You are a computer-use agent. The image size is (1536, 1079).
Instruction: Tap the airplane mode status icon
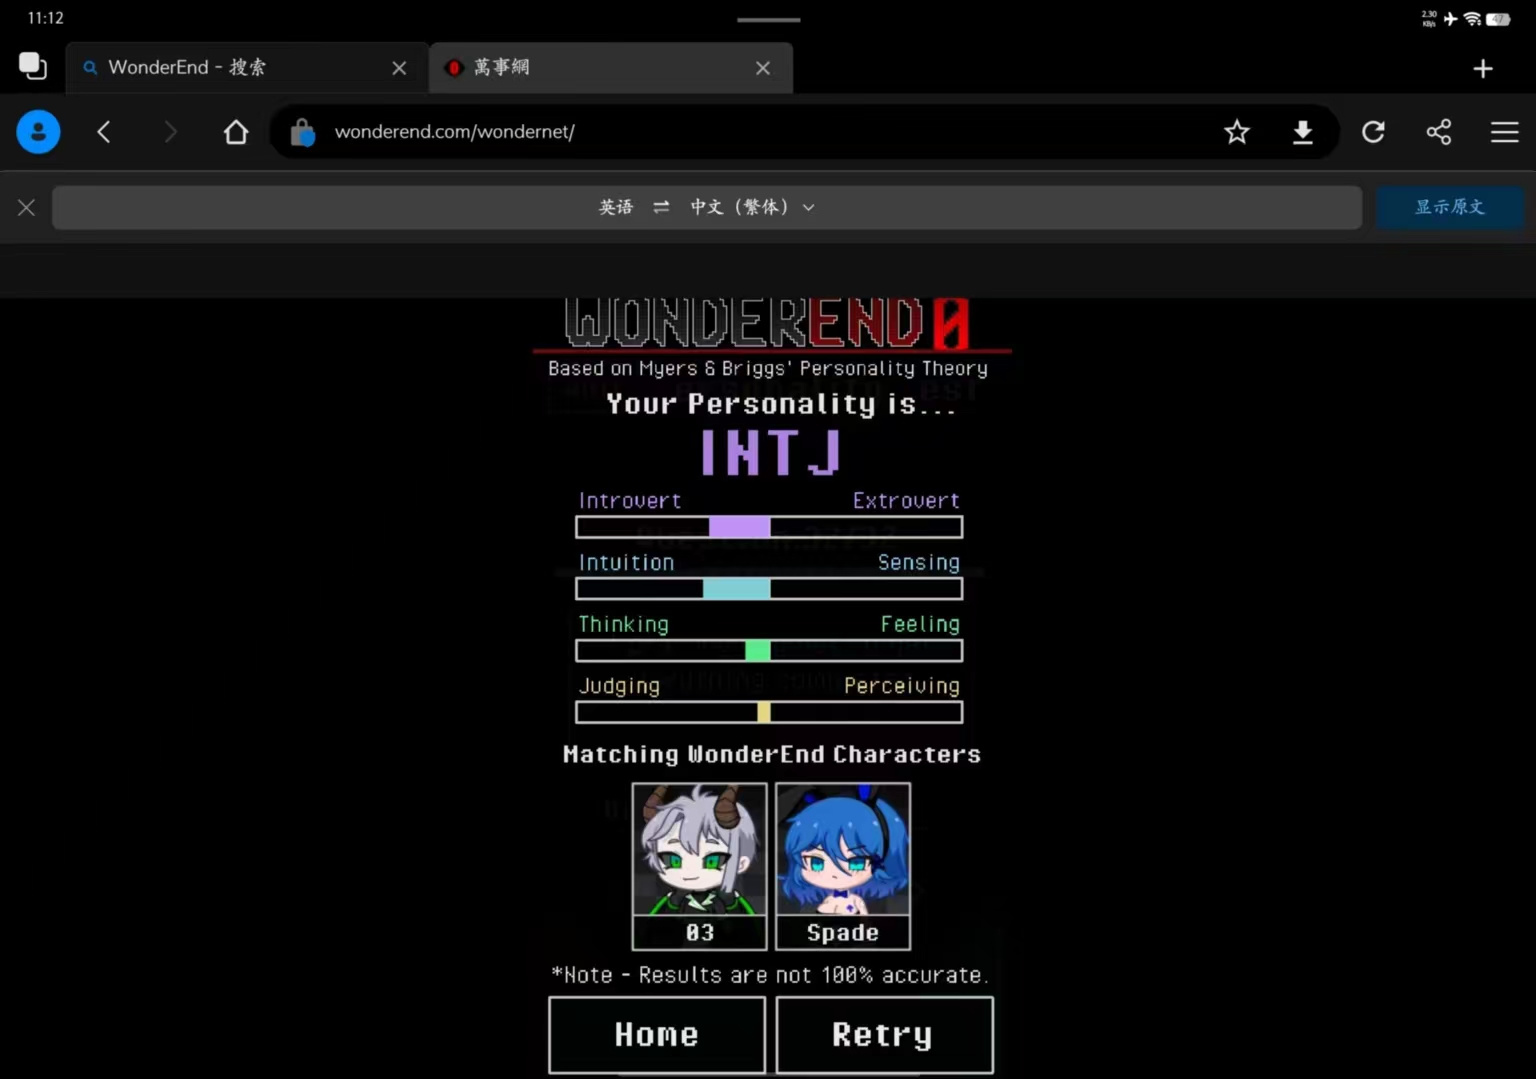pos(1451,19)
